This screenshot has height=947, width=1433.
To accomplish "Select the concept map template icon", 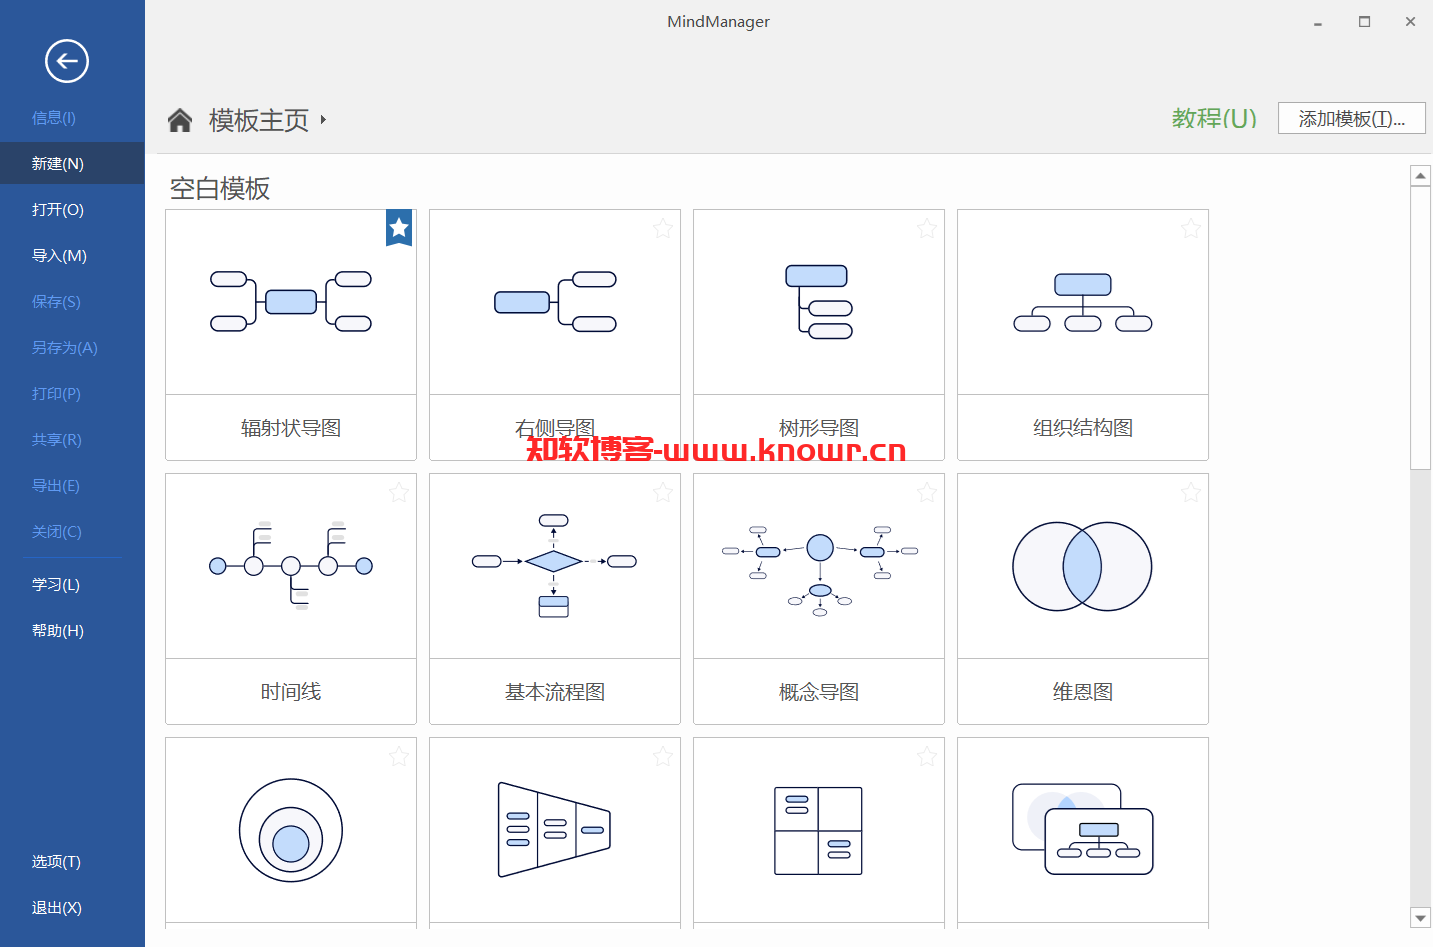I will coord(819,570).
